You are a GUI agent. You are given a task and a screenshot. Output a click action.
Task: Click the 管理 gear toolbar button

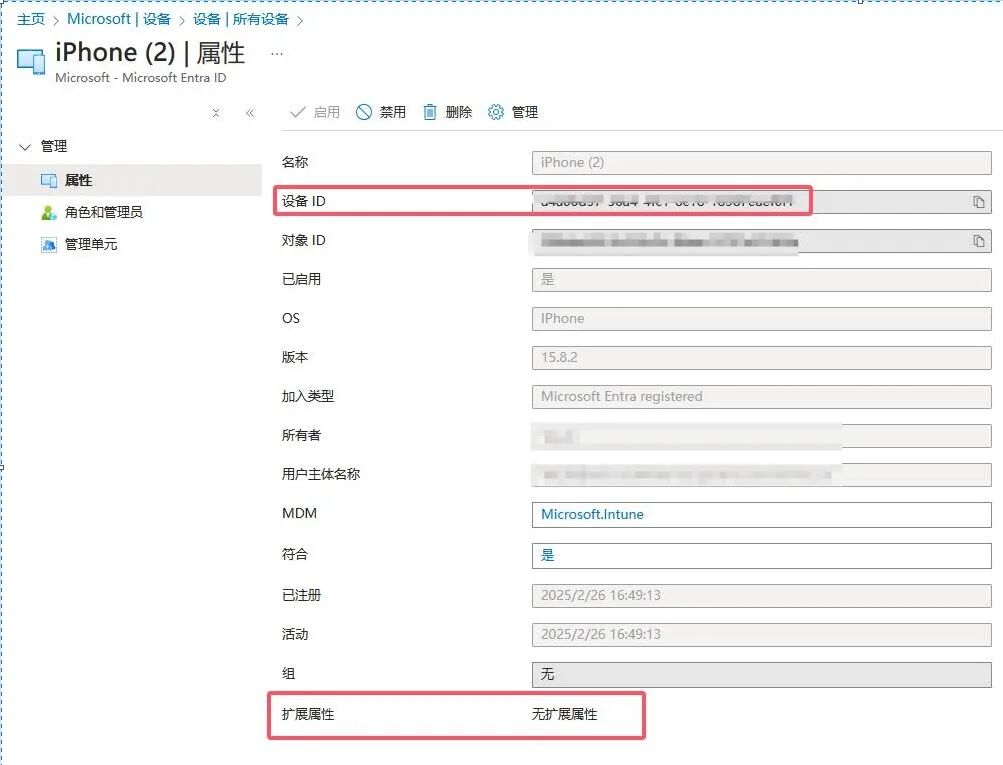click(513, 113)
